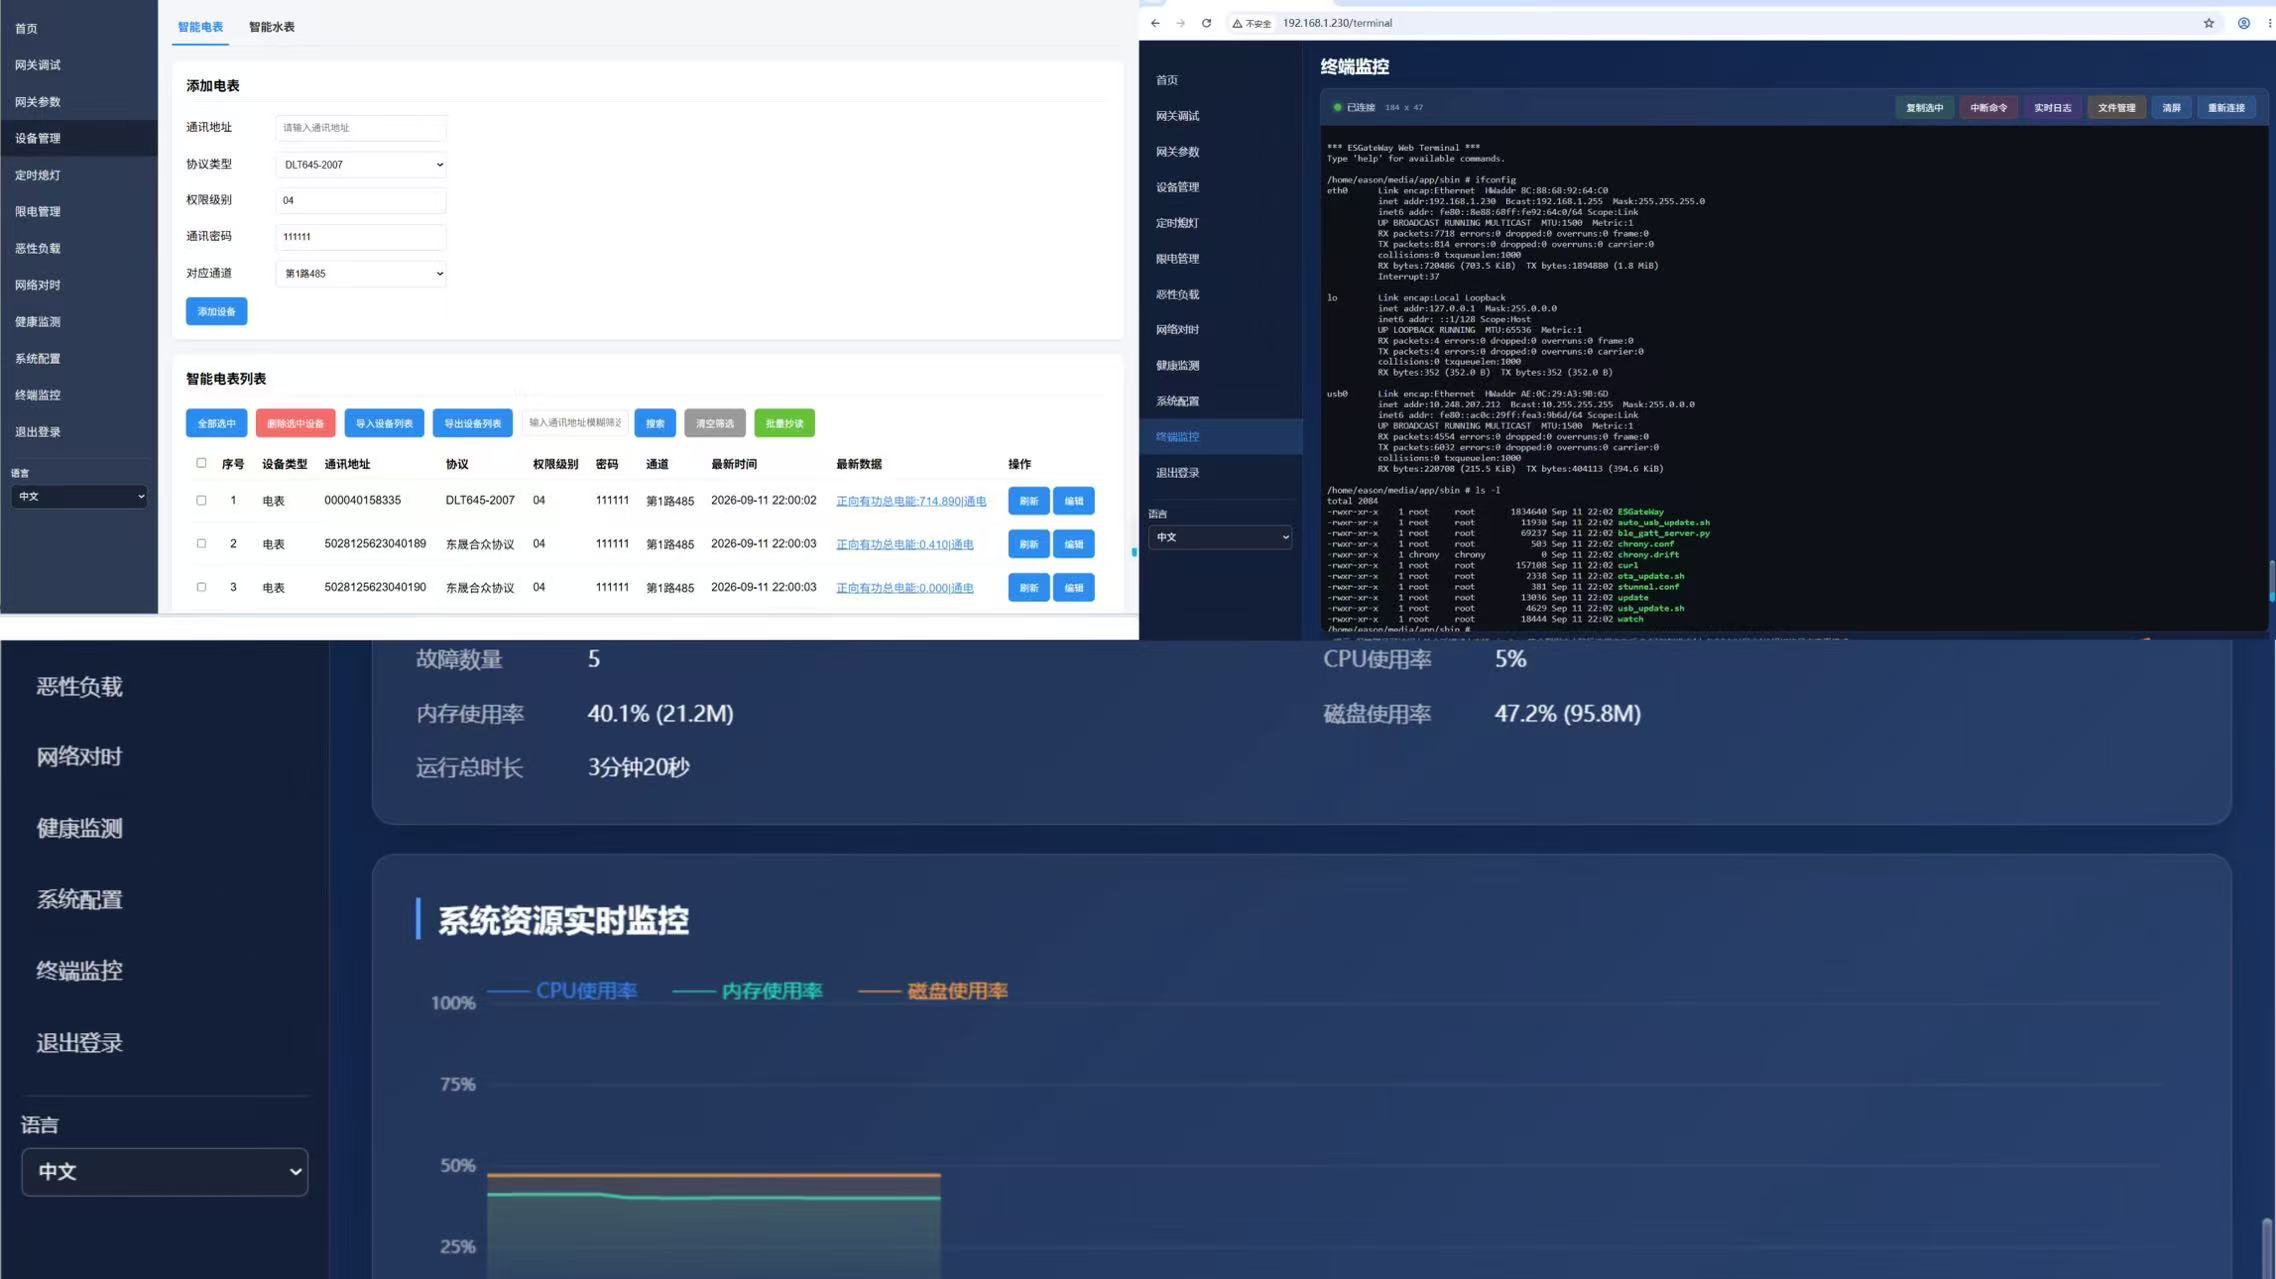Click the 搜索 button
2276x1279 pixels.
[x=655, y=424]
